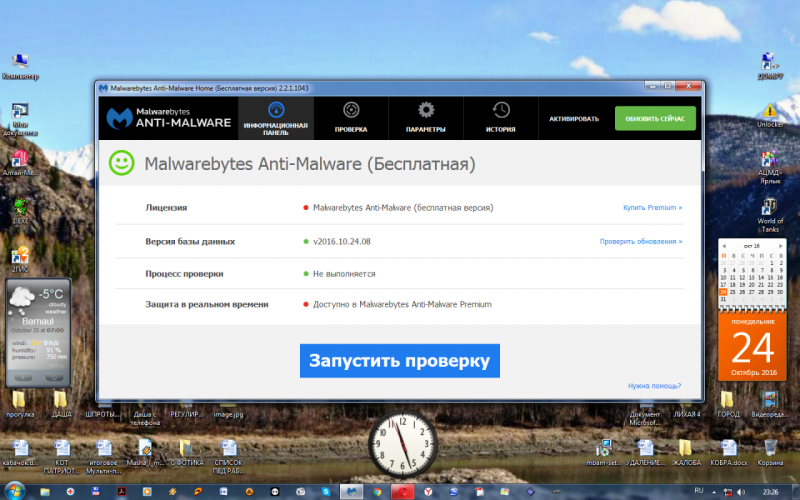Click the green smiley status icon

[121, 163]
